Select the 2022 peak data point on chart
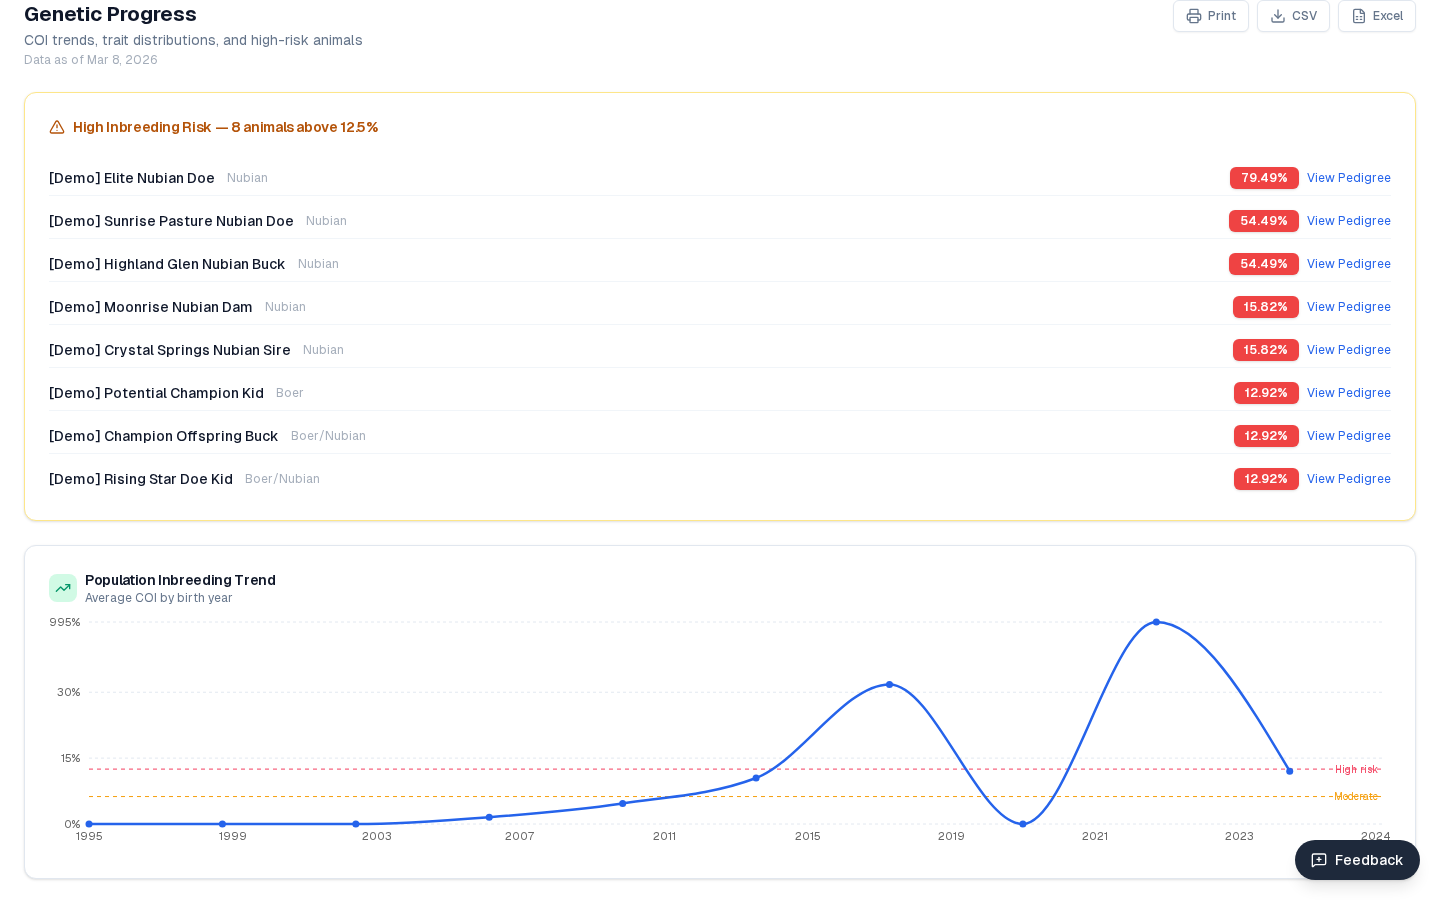1440x900 pixels. click(1157, 622)
